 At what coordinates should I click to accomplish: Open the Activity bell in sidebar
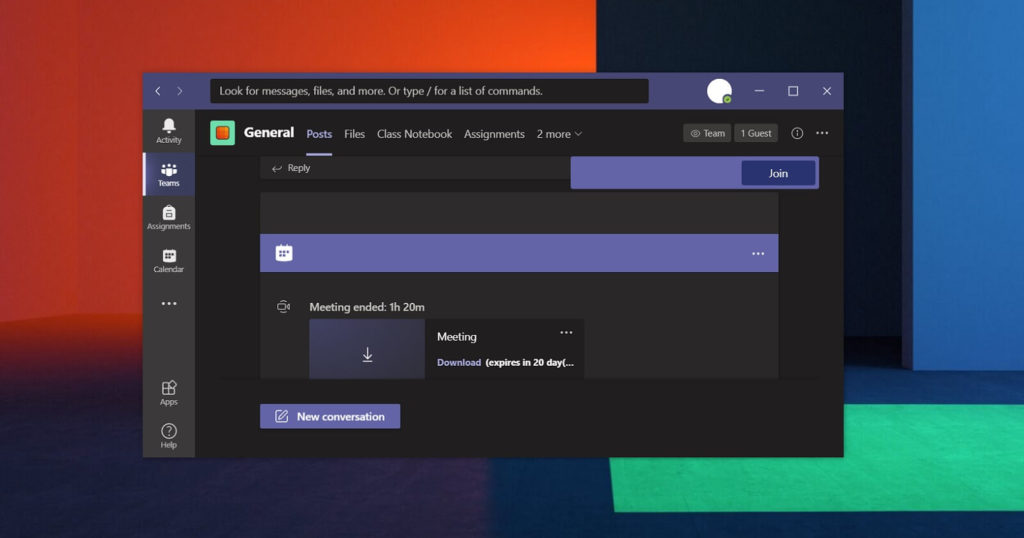click(x=168, y=131)
